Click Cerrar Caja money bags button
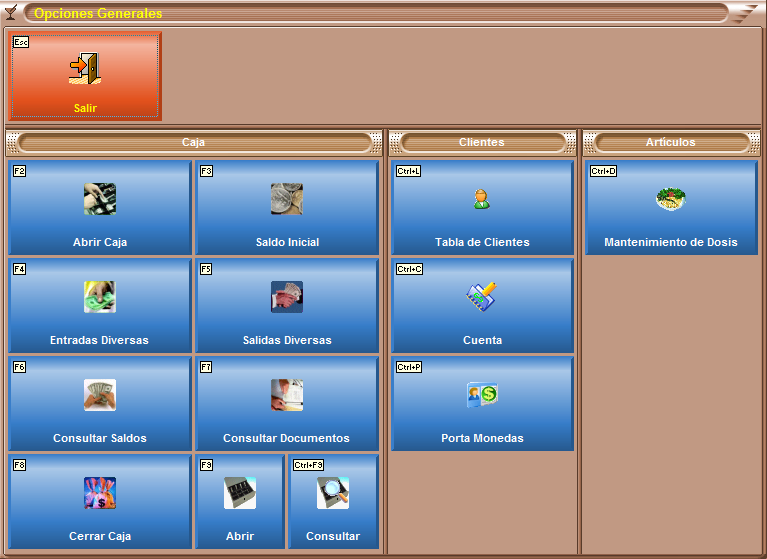Screen dimensions: 767x559 point(100,502)
